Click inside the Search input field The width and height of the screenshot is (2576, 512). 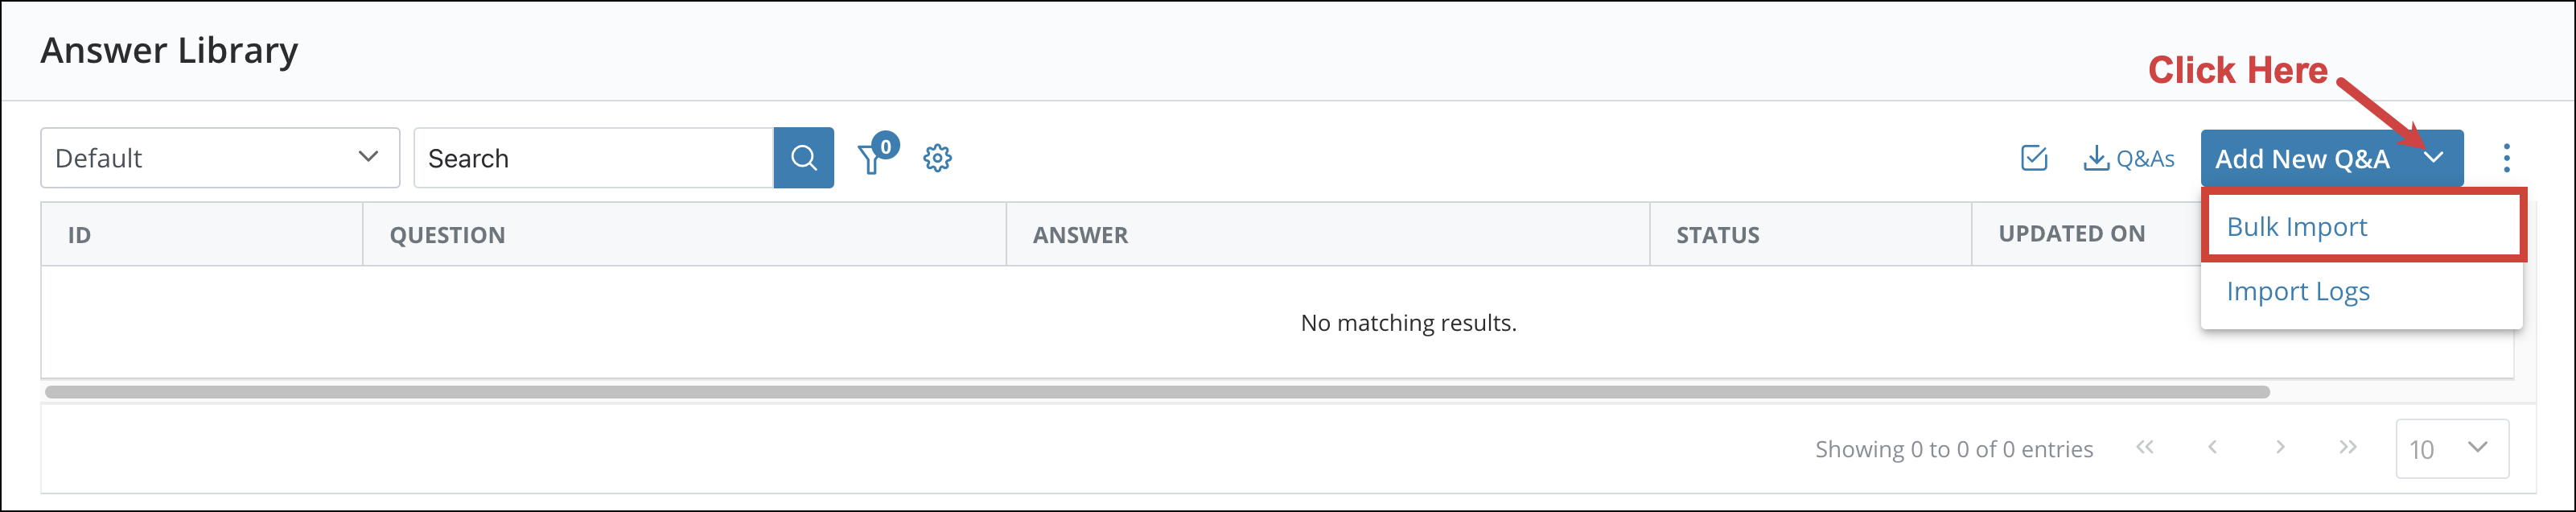(590, 157)
